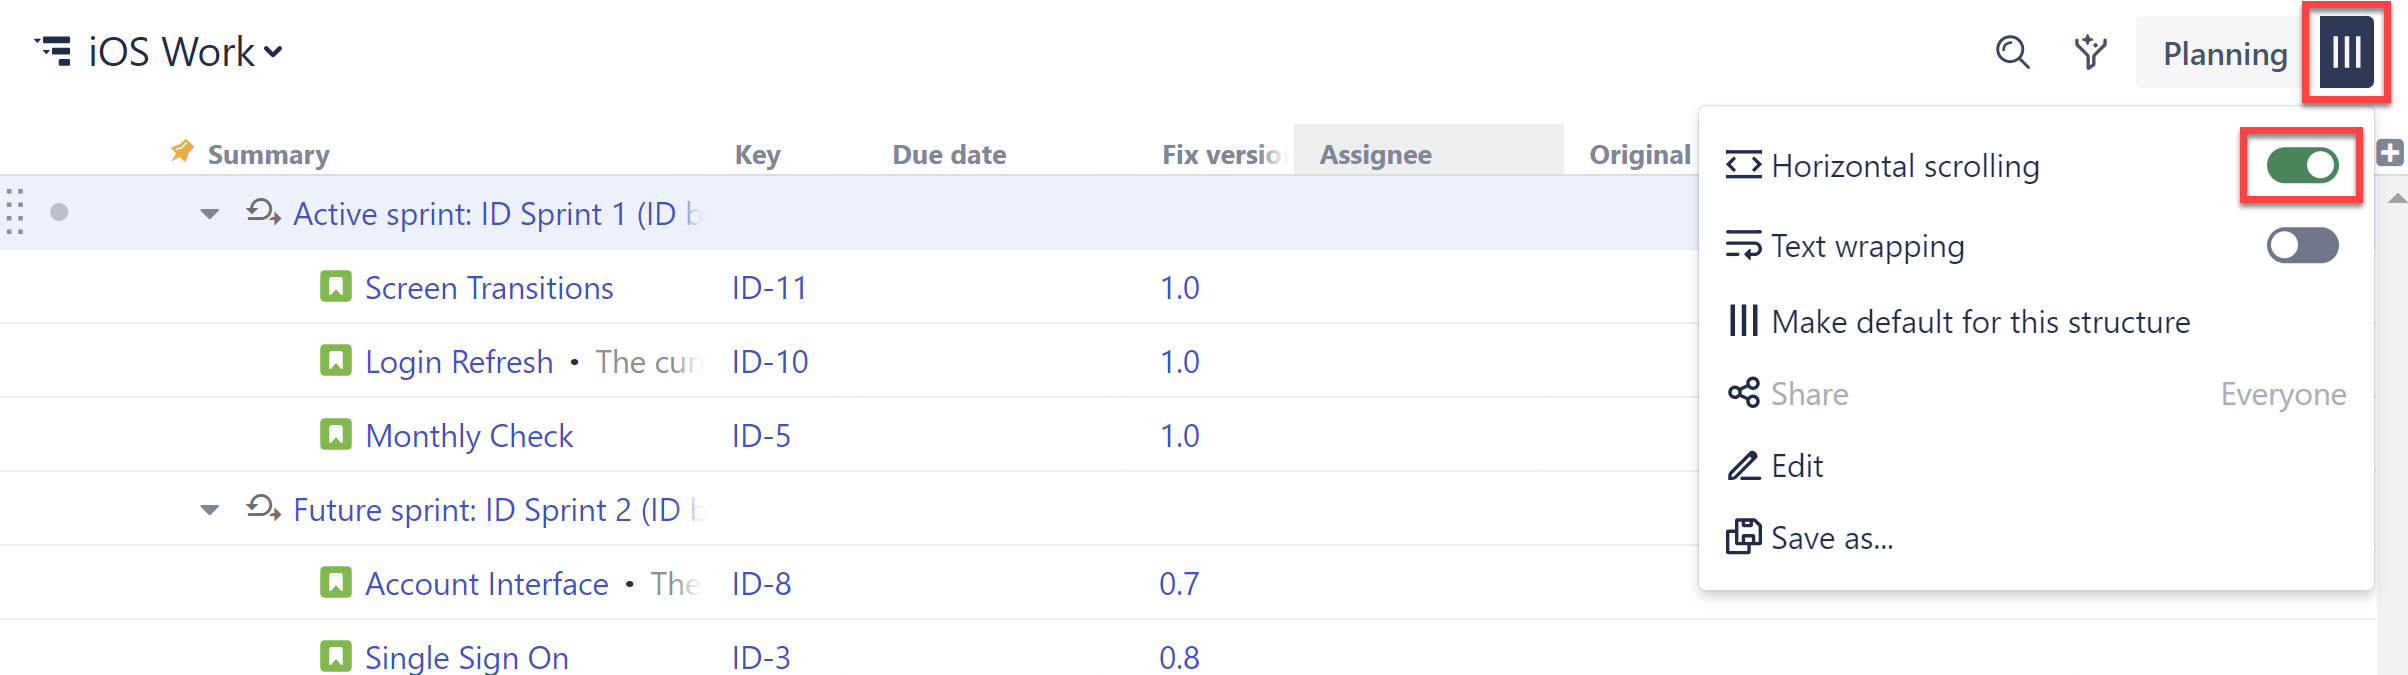Viewport: 2408px width, 675px height.
Task: Click the drag handle on Active sprint row
Action: click(x=15, y=212)
